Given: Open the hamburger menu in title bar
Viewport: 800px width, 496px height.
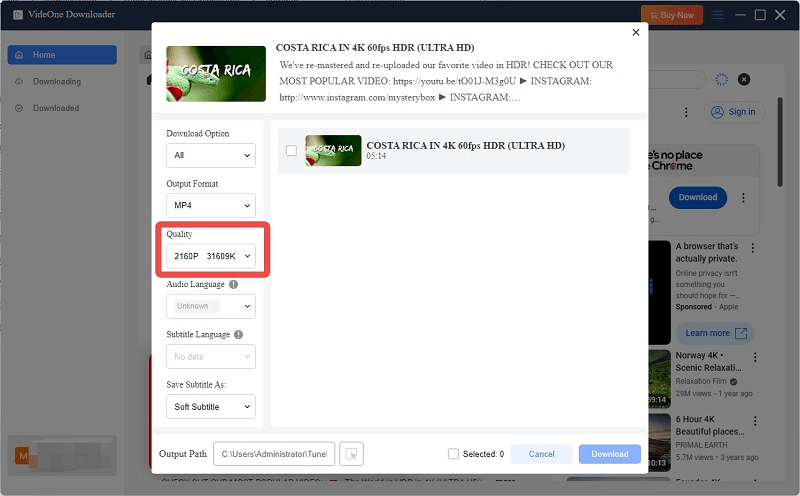Looking at the screenshot, I should pyautogui.click(x=717, y=15).
